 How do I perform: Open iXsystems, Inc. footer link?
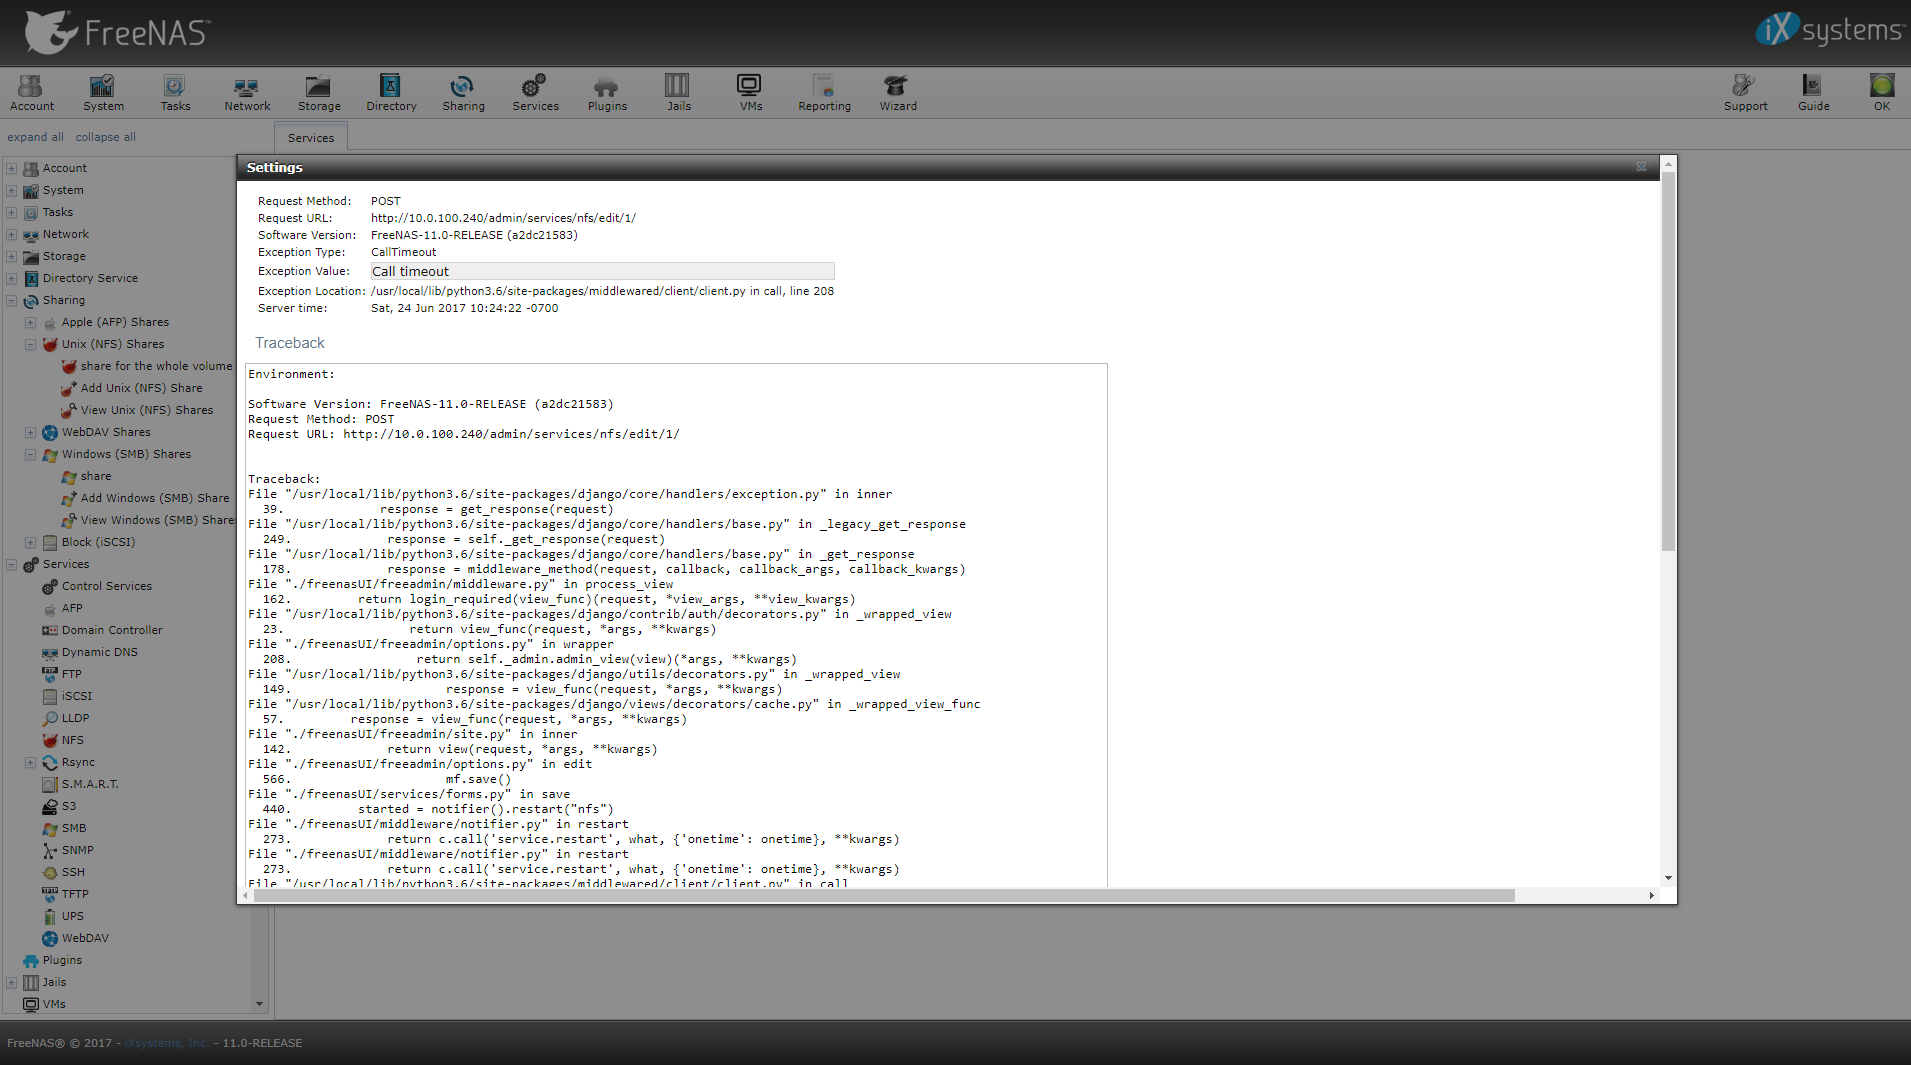coord(166,1043)
